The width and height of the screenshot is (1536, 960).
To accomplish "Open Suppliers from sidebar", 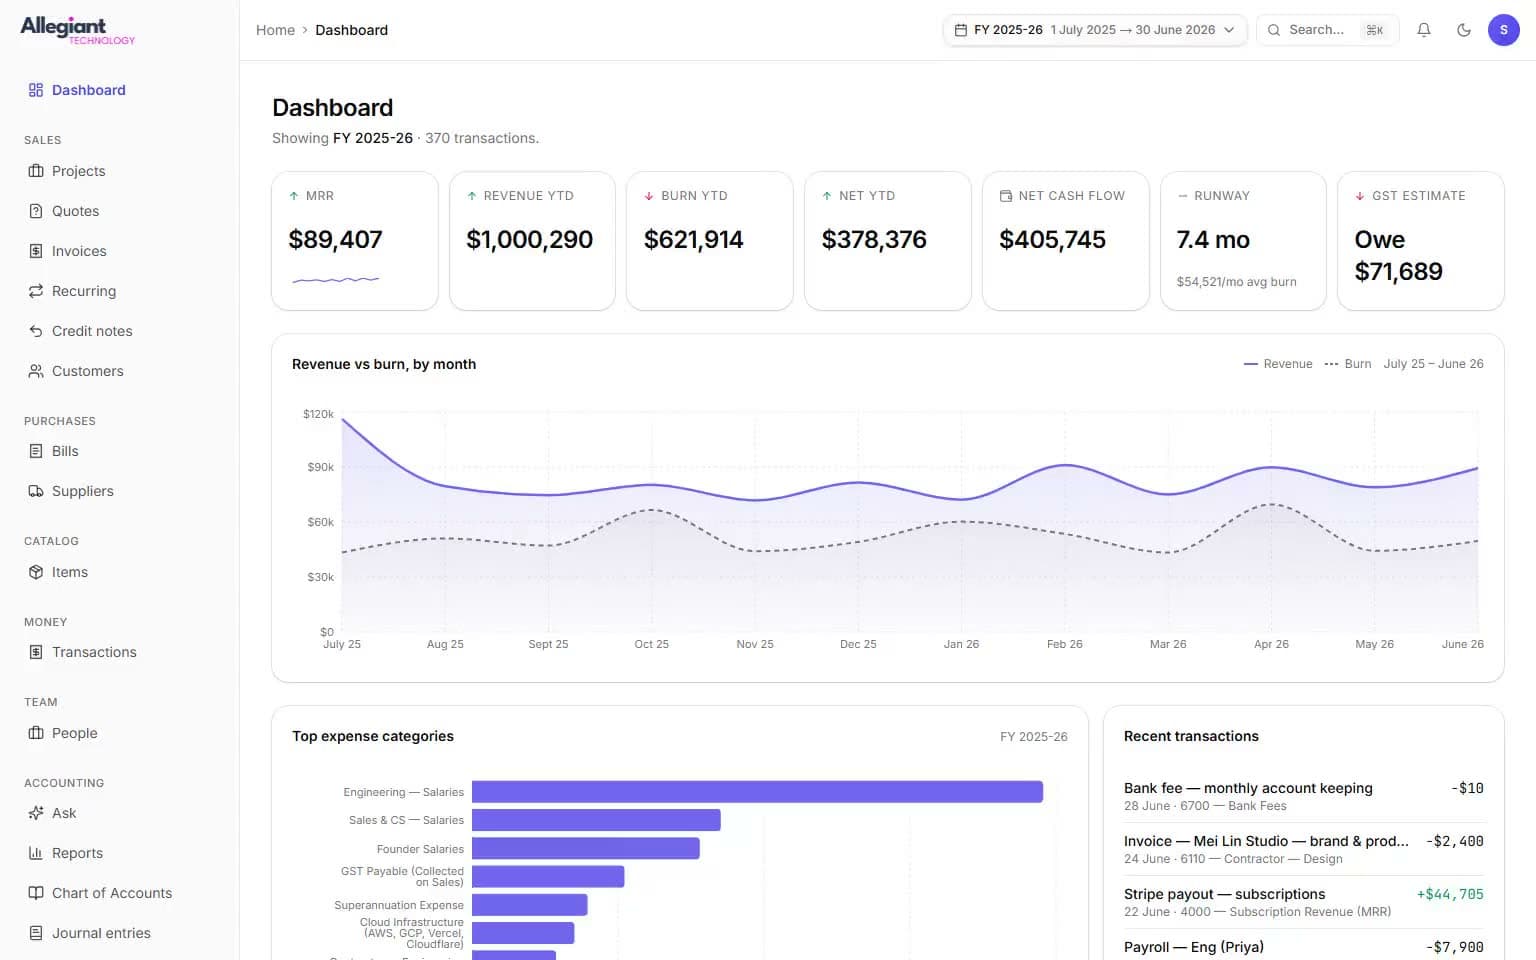I will [x=83, y=491].
